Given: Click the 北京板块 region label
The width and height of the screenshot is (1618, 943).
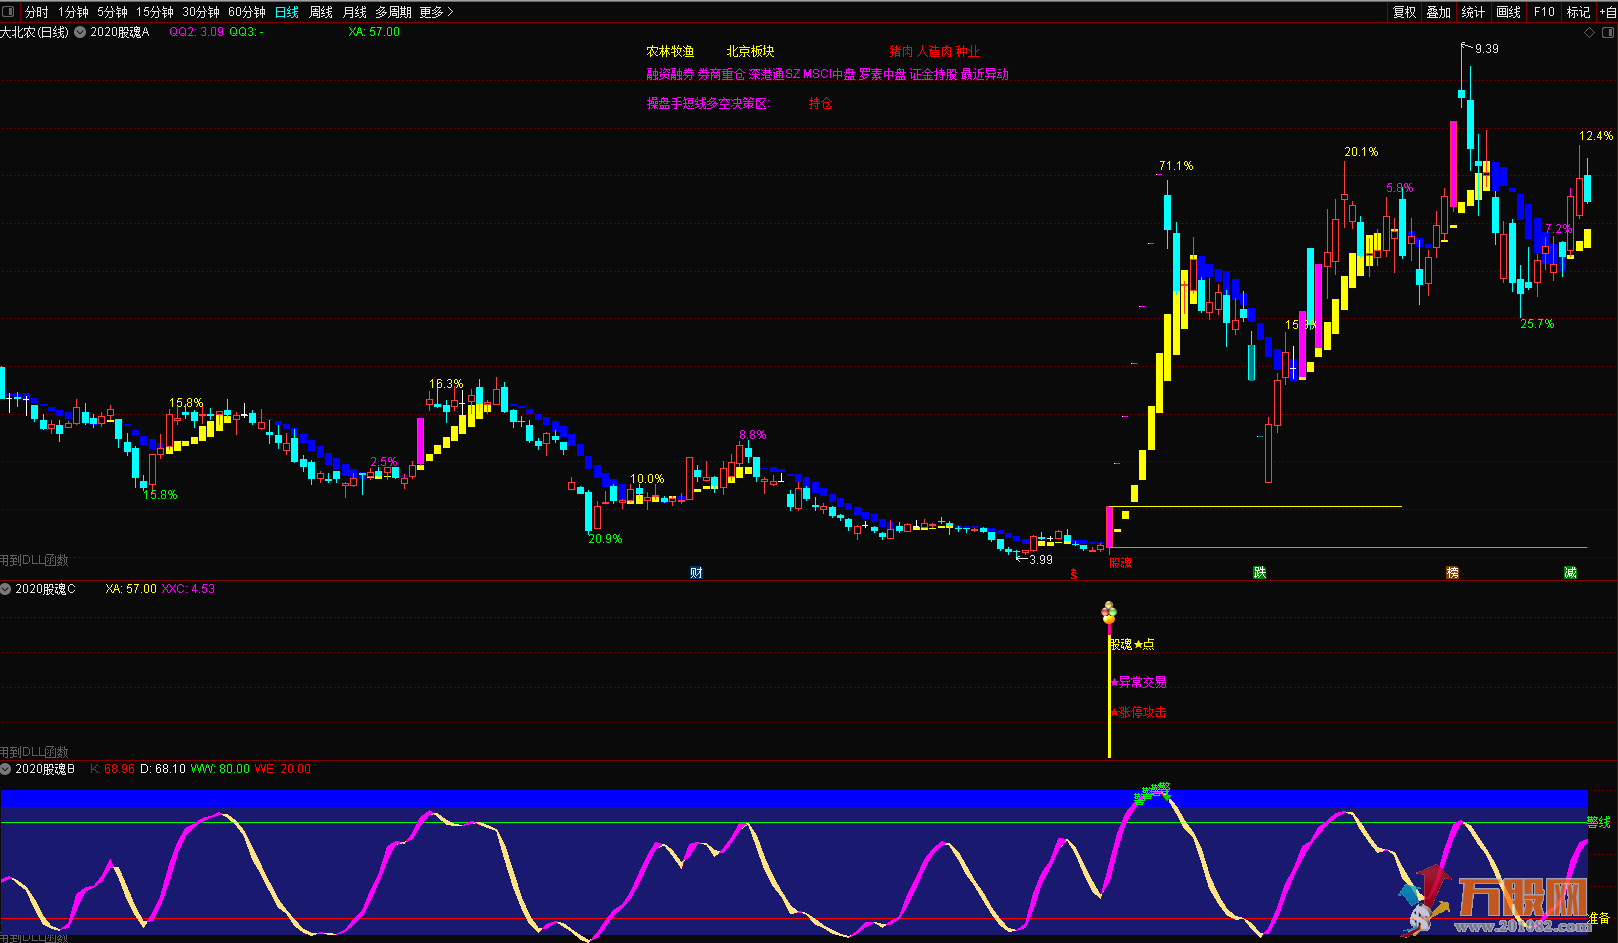Looking at the screenshot, I should tap(750, 51).
